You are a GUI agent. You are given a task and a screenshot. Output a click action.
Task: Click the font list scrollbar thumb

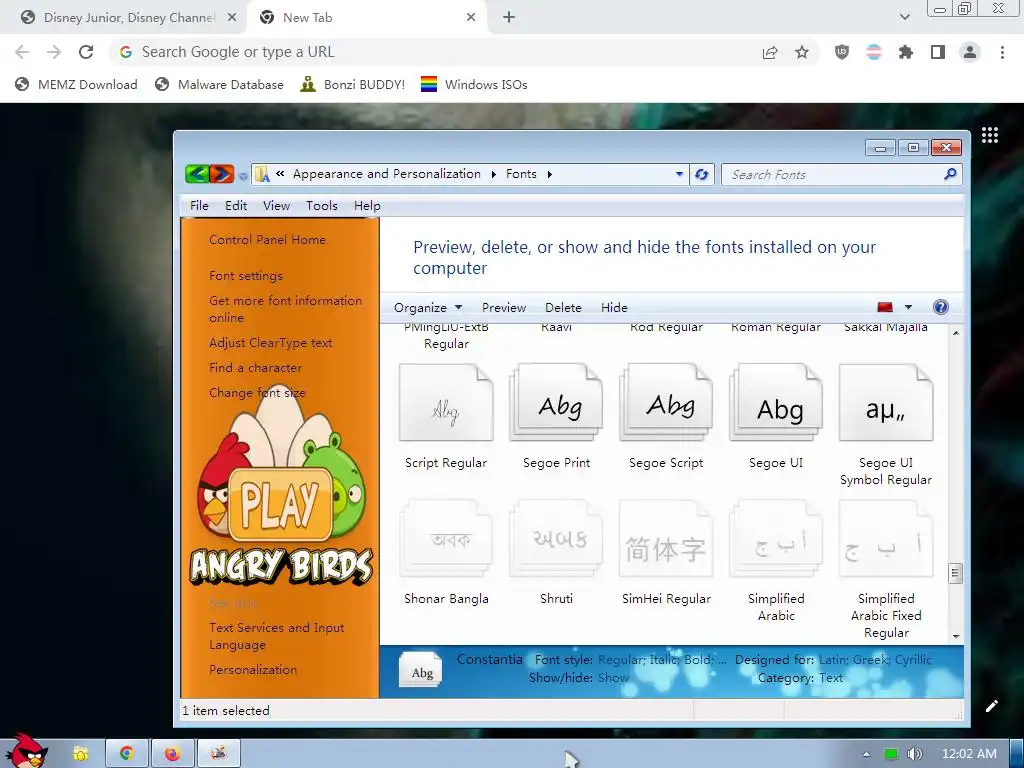pos(955,573)
